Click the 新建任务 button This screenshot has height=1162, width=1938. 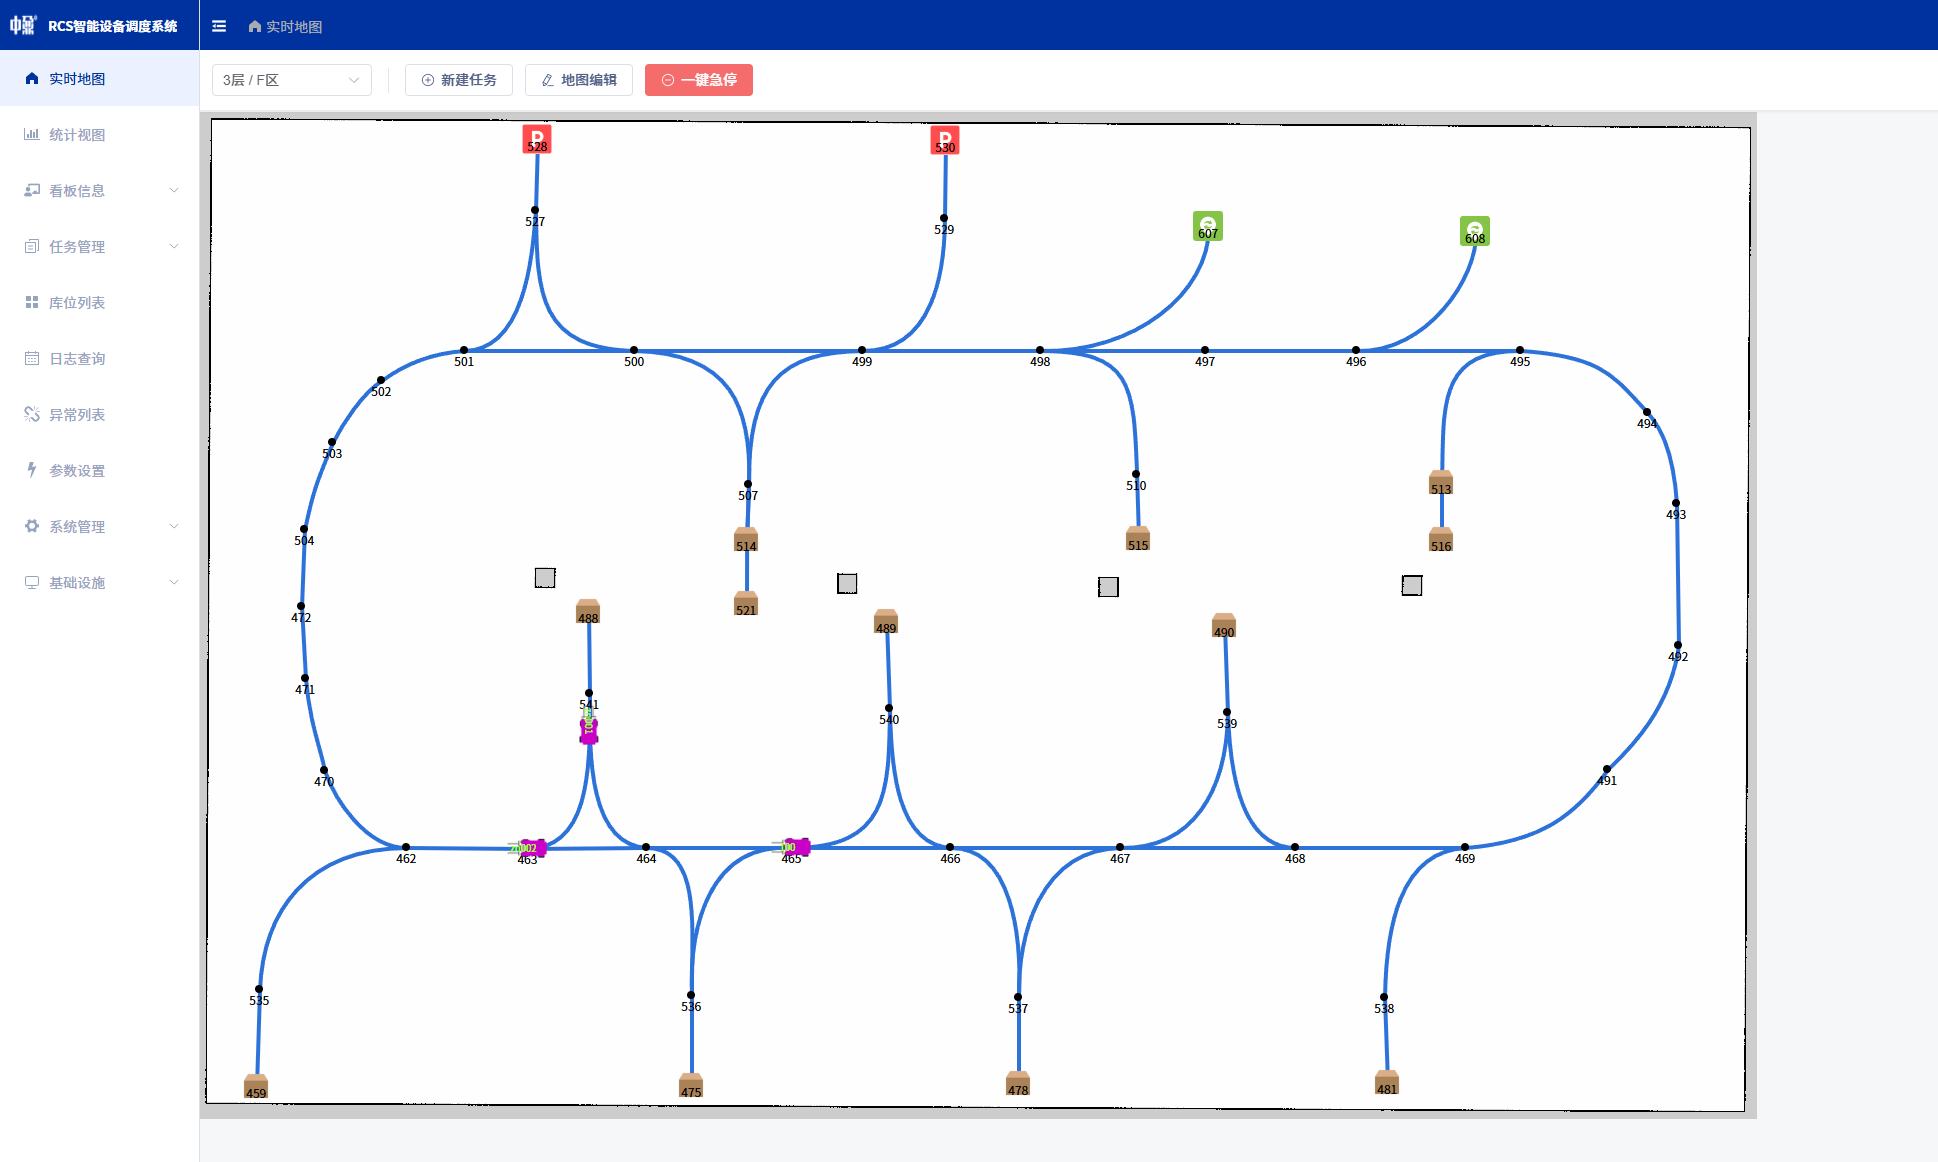click(459, 80)
